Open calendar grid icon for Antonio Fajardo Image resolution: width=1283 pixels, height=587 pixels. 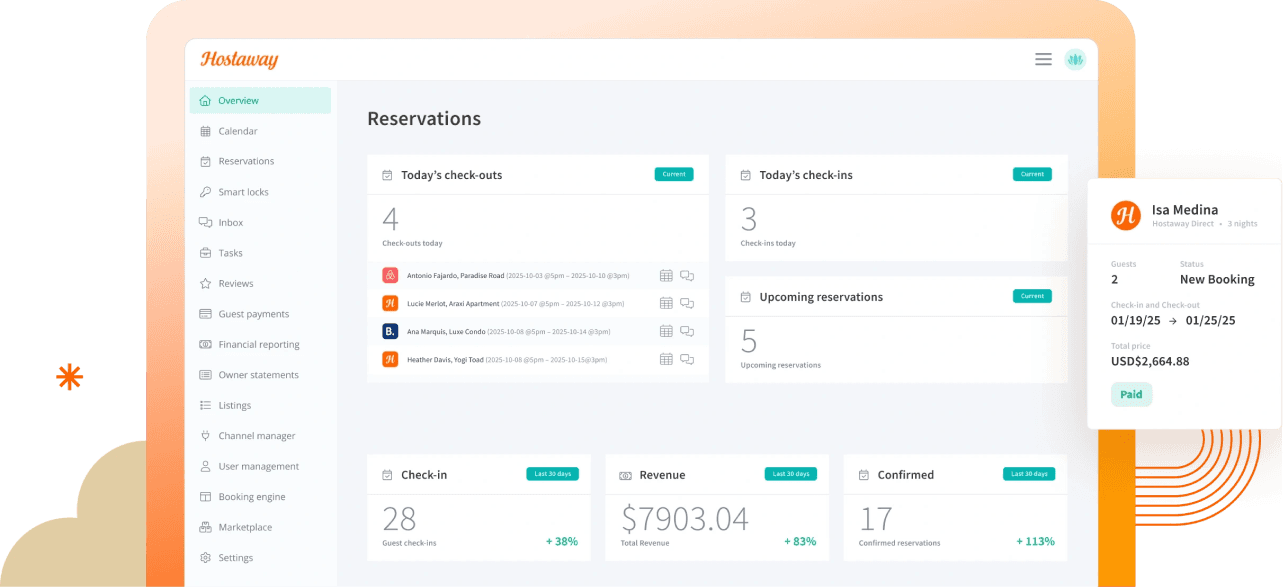(x=666, y=275)
